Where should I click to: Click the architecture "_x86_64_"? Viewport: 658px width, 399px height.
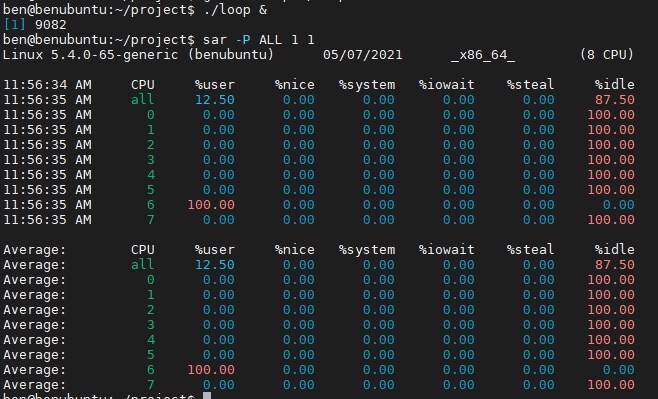(x=483, y=55)
